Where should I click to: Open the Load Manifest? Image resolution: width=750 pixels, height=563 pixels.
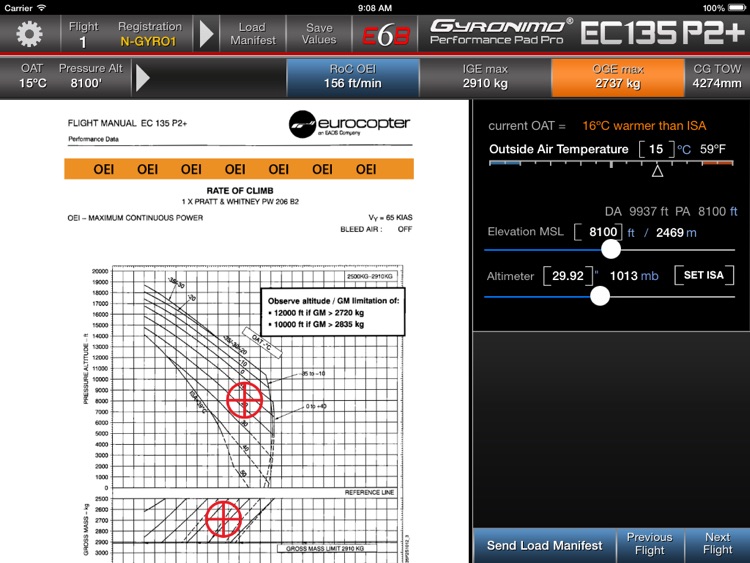pyautogui.click(x=253, y=34)
